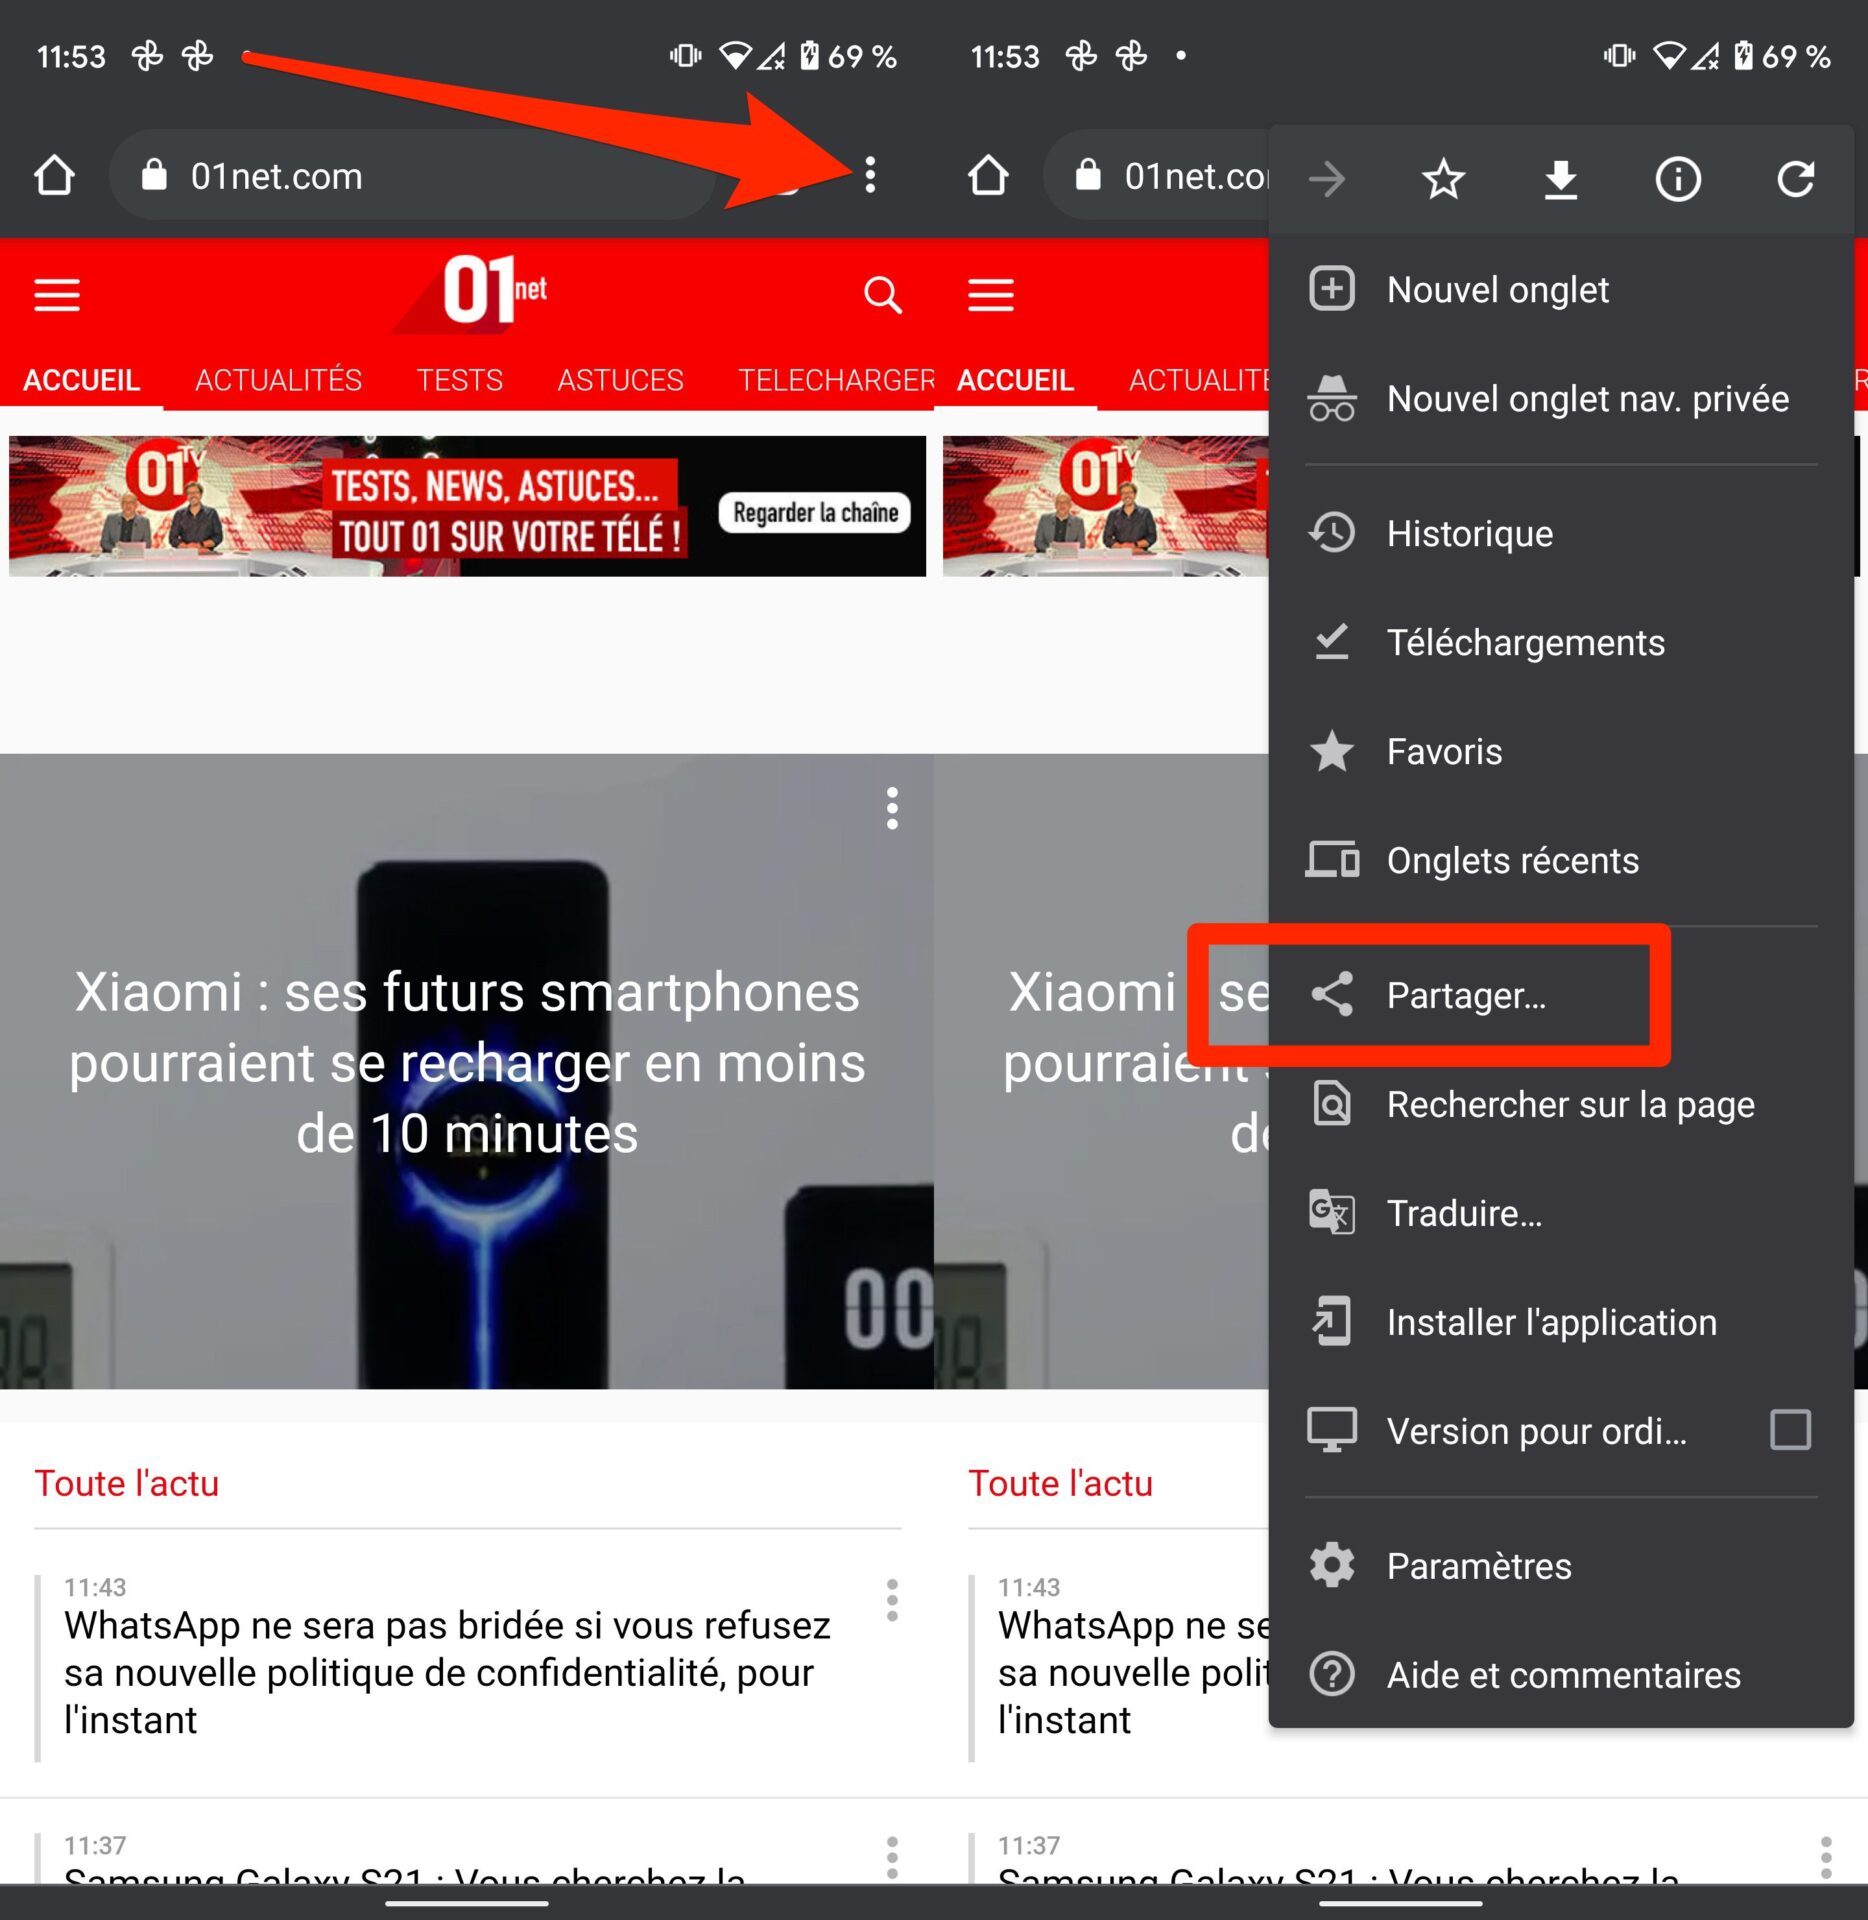1868x1920 pixels.
Task: Open the hamburger menu on left 01net page
Action: point(57,295)
